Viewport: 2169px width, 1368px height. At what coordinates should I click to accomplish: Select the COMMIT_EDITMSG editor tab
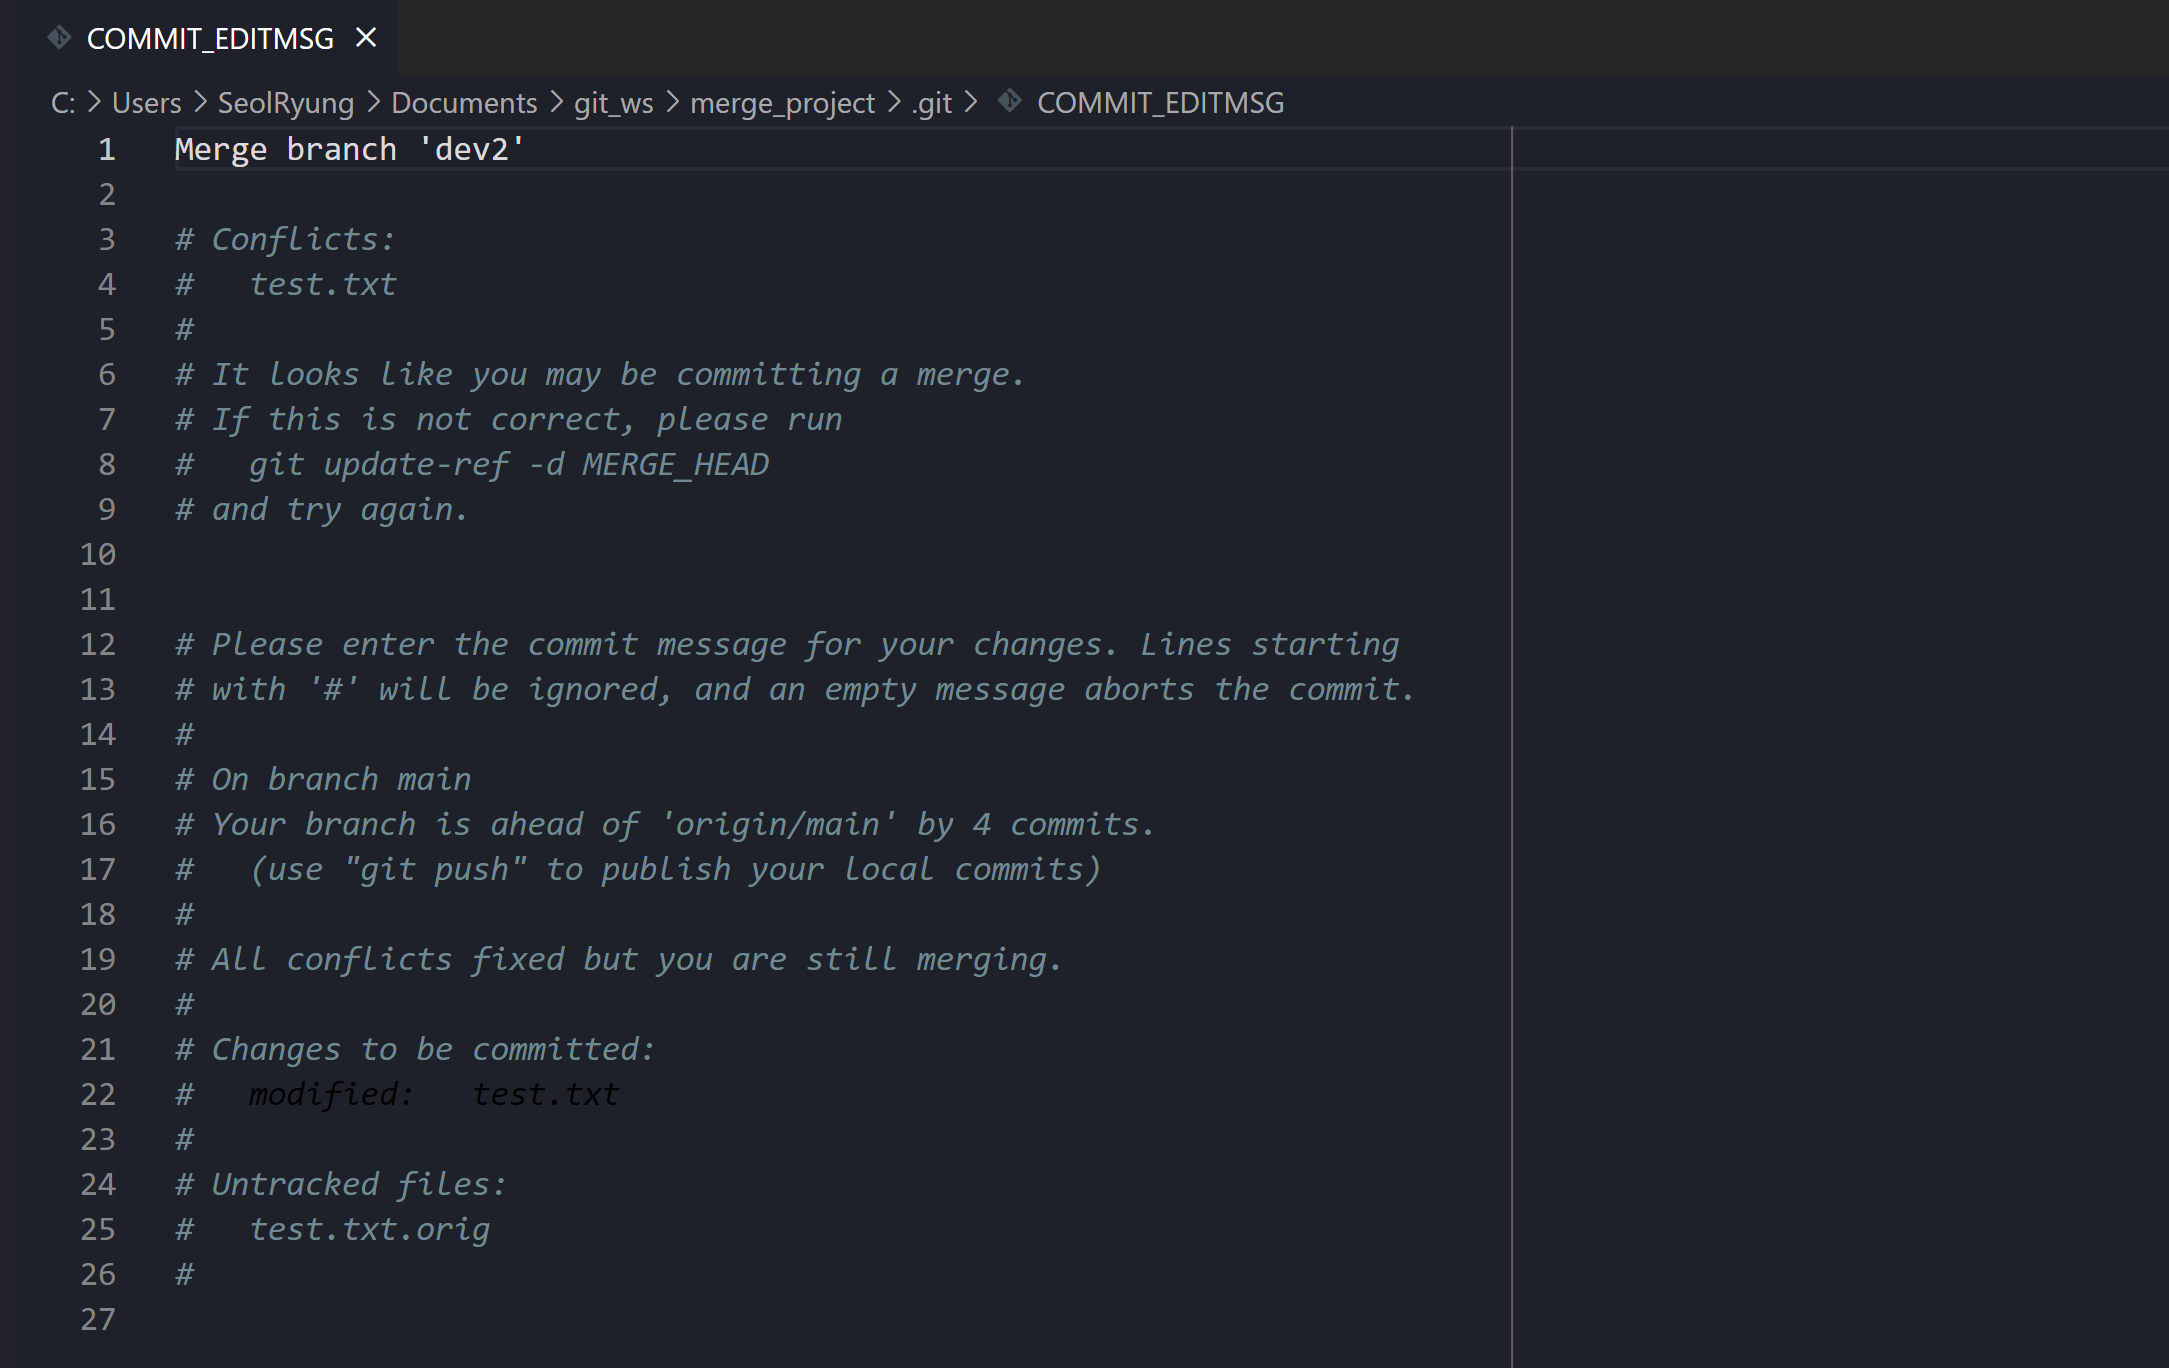click(x=210, y=38)
